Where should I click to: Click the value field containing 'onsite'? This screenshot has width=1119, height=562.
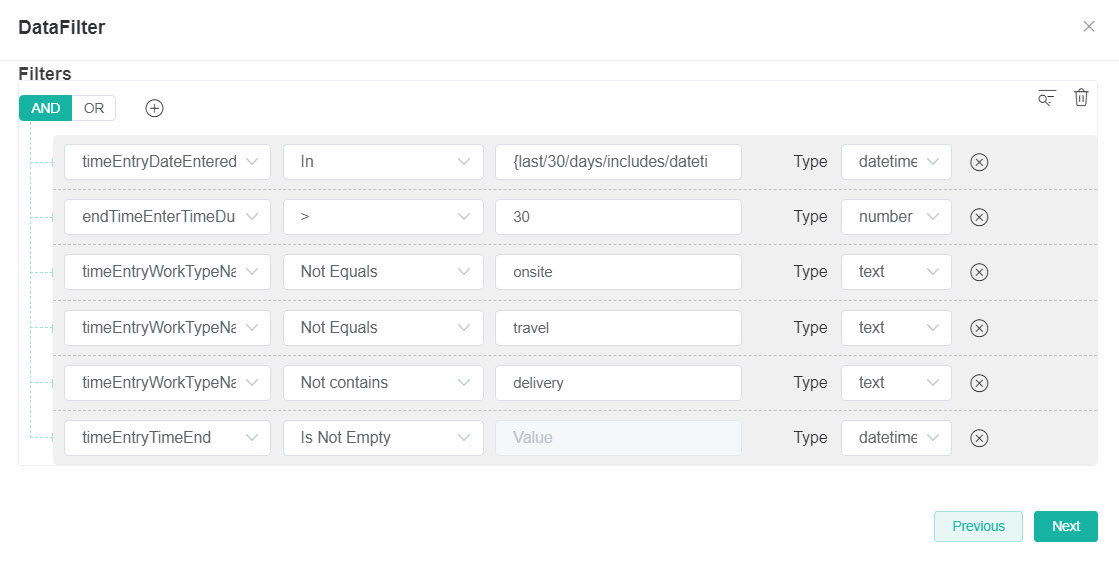(x=618, y=272)
